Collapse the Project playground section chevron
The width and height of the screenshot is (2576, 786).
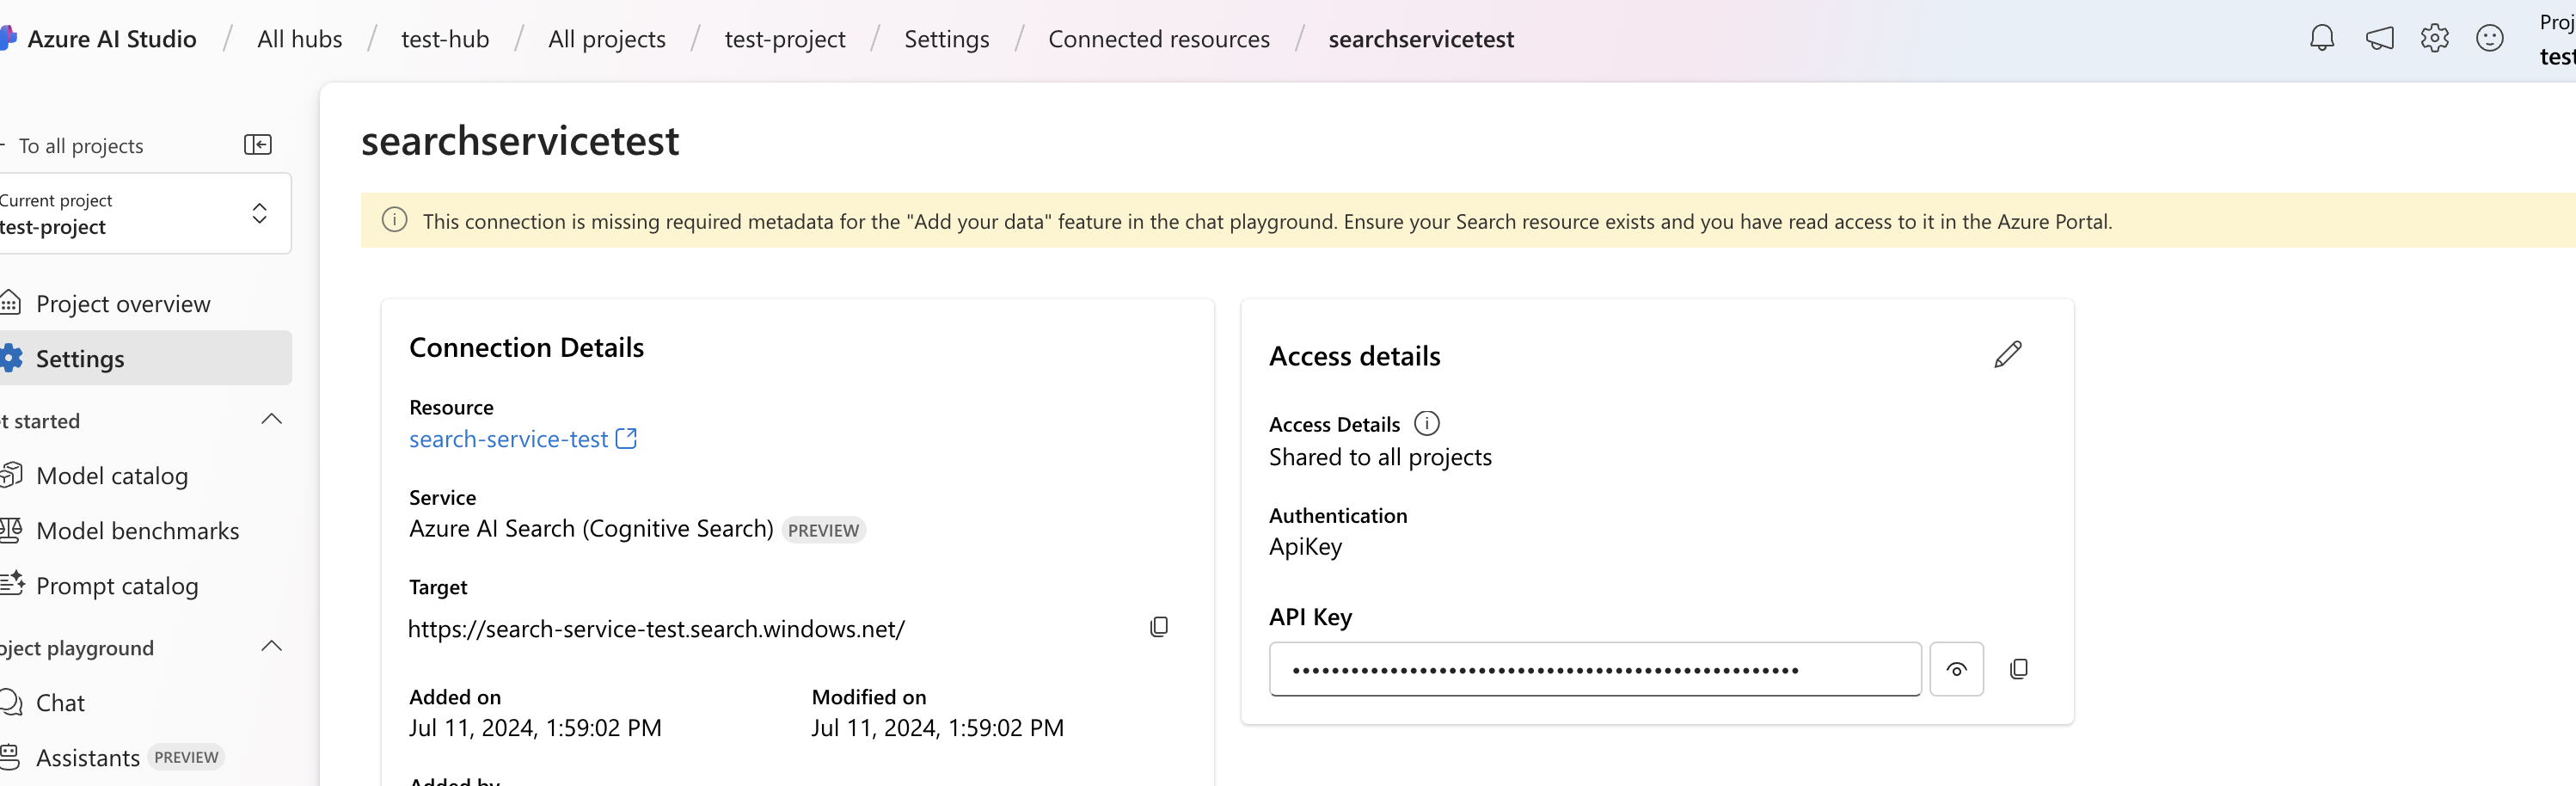271,647
